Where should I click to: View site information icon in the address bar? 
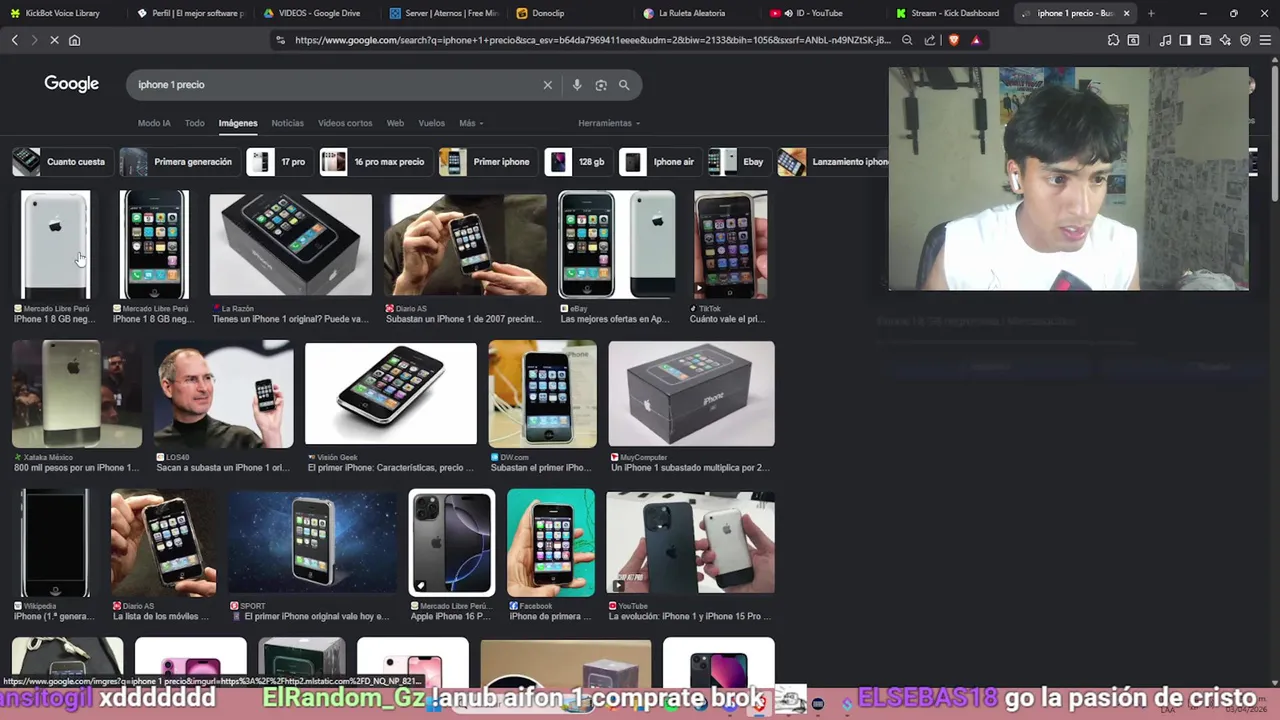pyautogui.click(x=280, y=40)
